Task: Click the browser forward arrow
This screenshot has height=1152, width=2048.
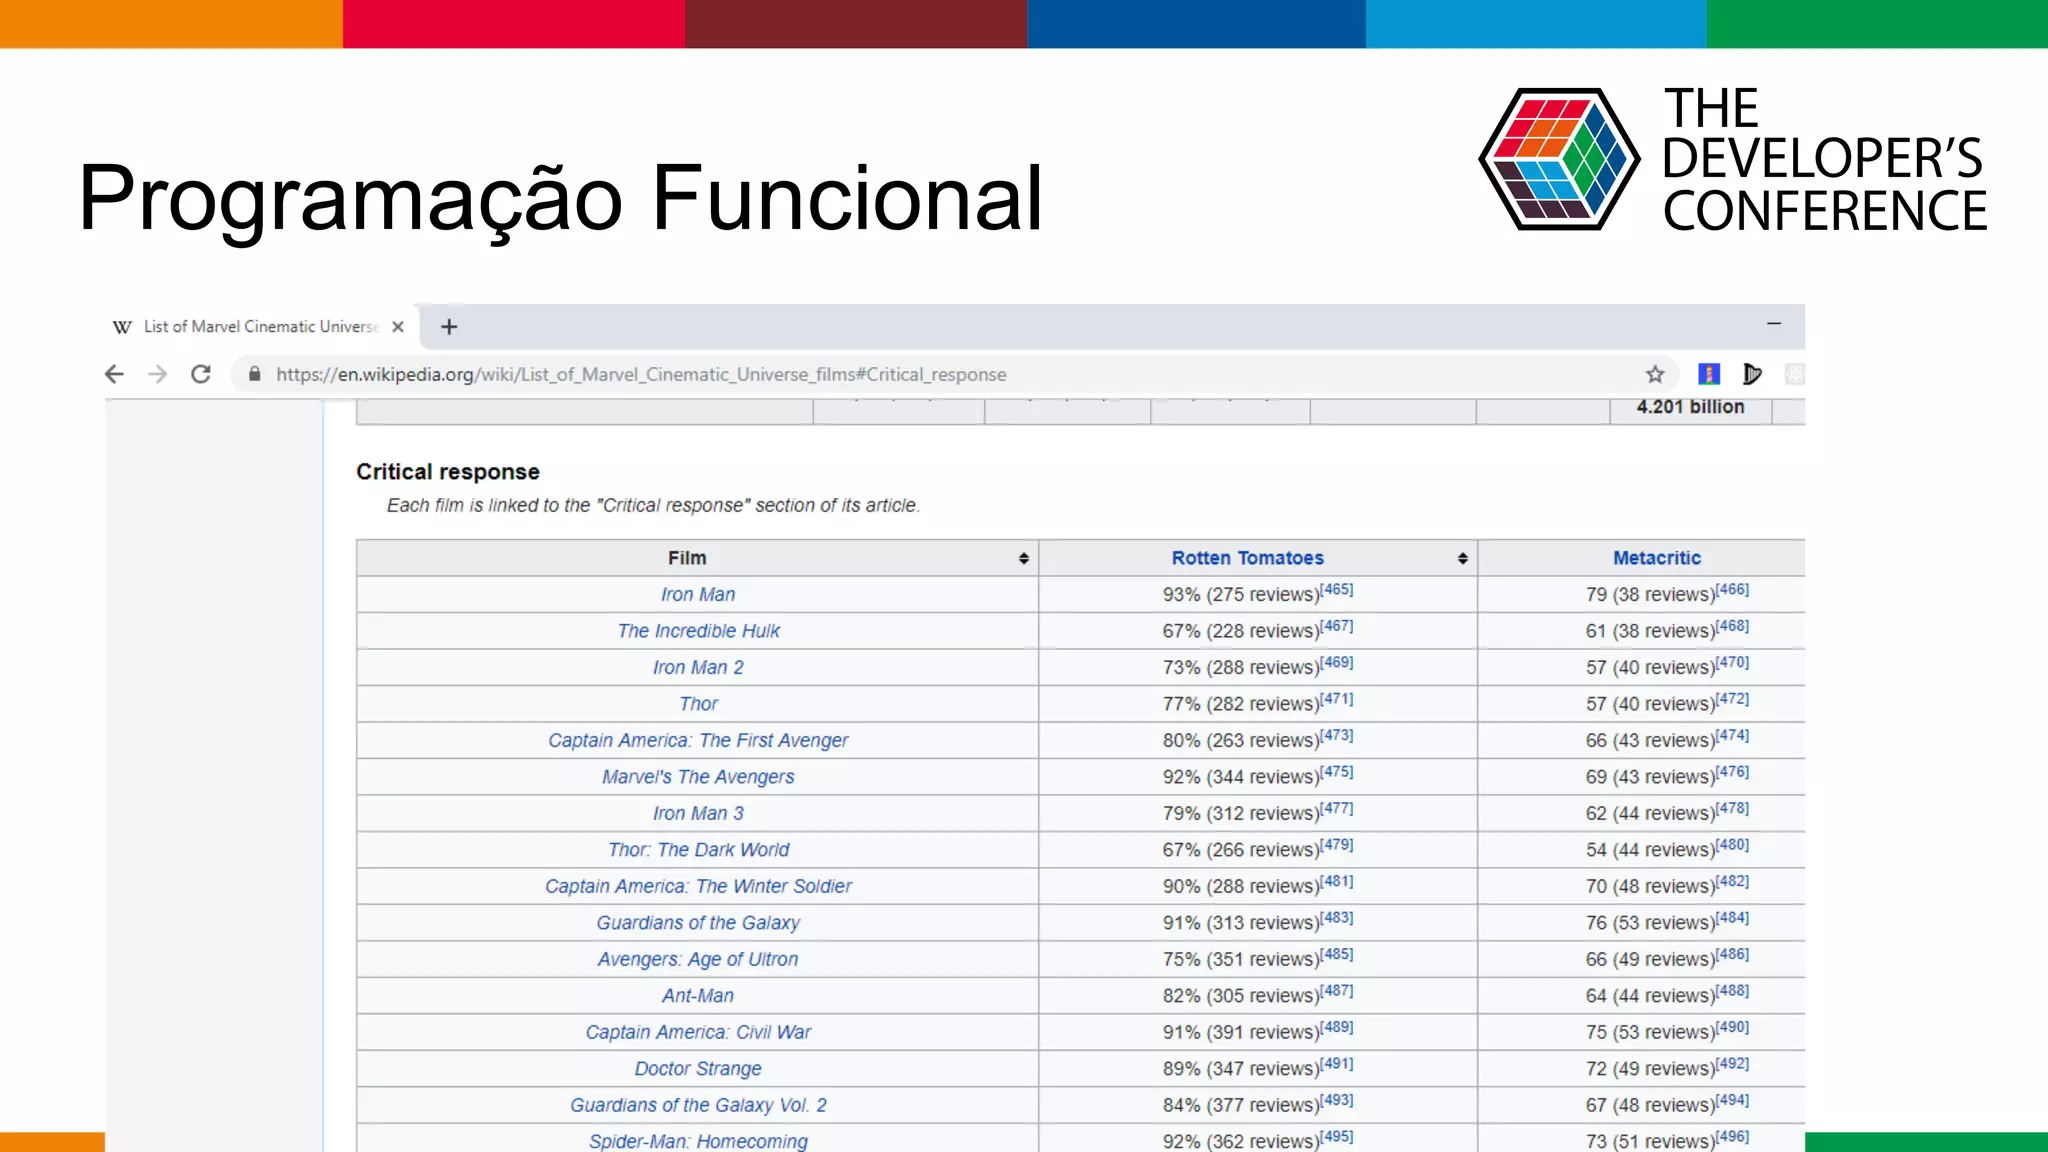Action: [157, 374]
